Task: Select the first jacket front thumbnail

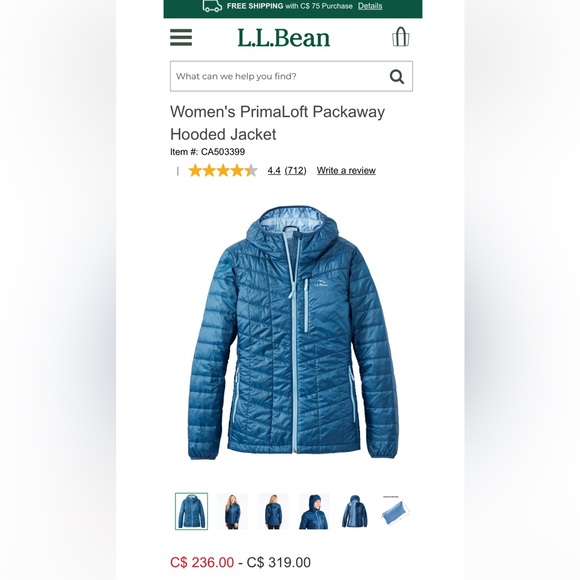Action: pyautogui.click(x=191, y=511)
